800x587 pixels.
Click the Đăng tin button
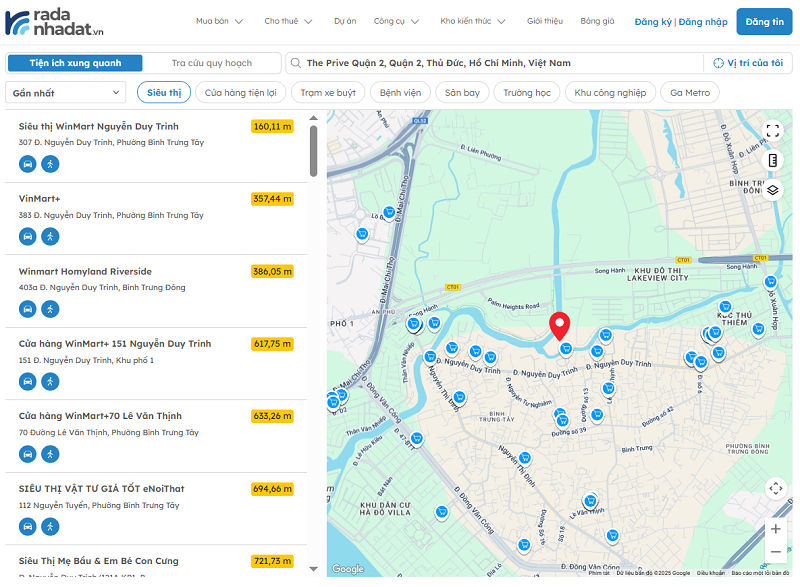(764, 22)
